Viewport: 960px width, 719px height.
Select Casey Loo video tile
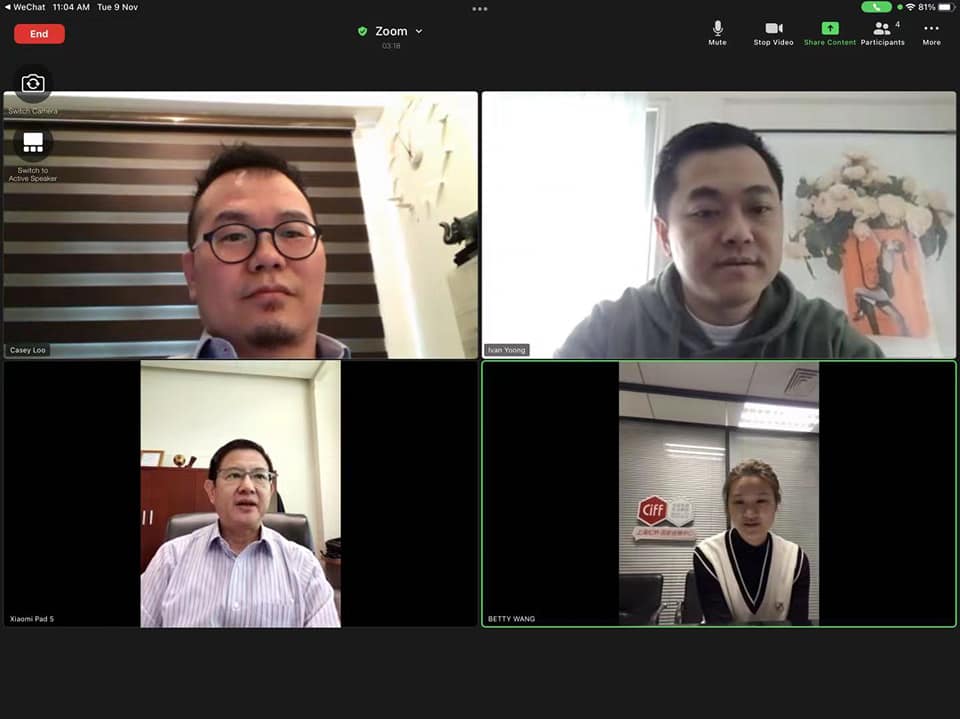click(241, 225)
